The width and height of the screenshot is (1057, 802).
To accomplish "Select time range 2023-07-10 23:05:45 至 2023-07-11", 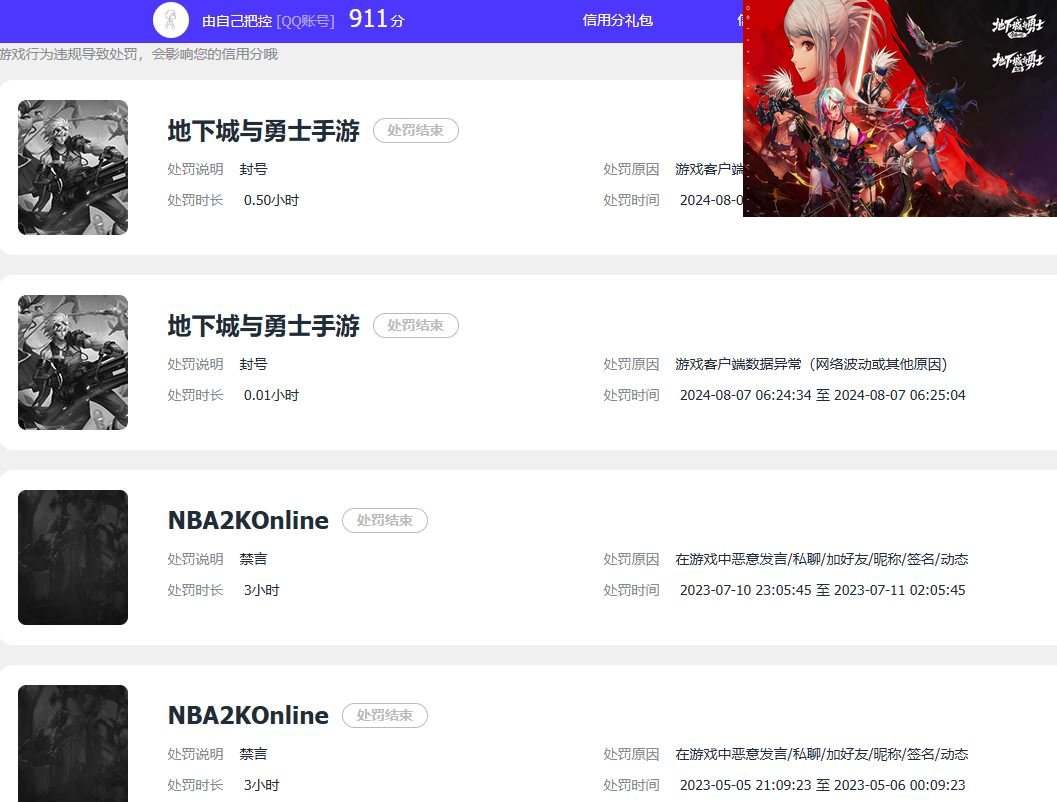I will tap(822, 590).
